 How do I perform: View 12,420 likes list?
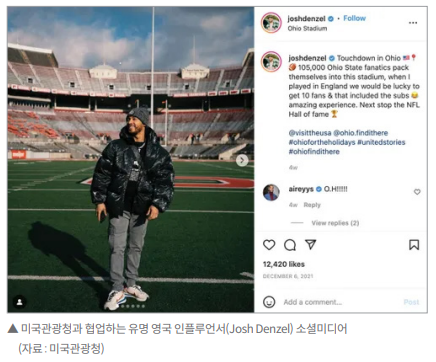[284, 264]
